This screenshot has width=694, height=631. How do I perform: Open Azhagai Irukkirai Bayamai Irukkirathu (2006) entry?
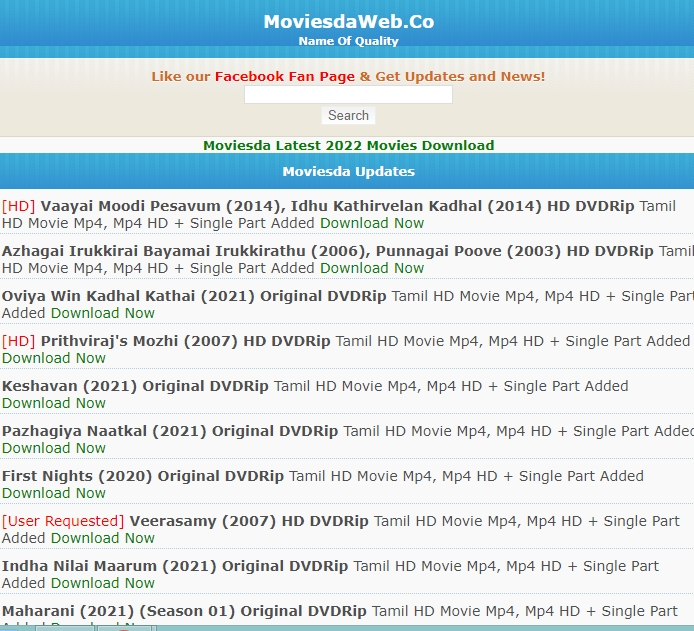[x=328, y=251]
